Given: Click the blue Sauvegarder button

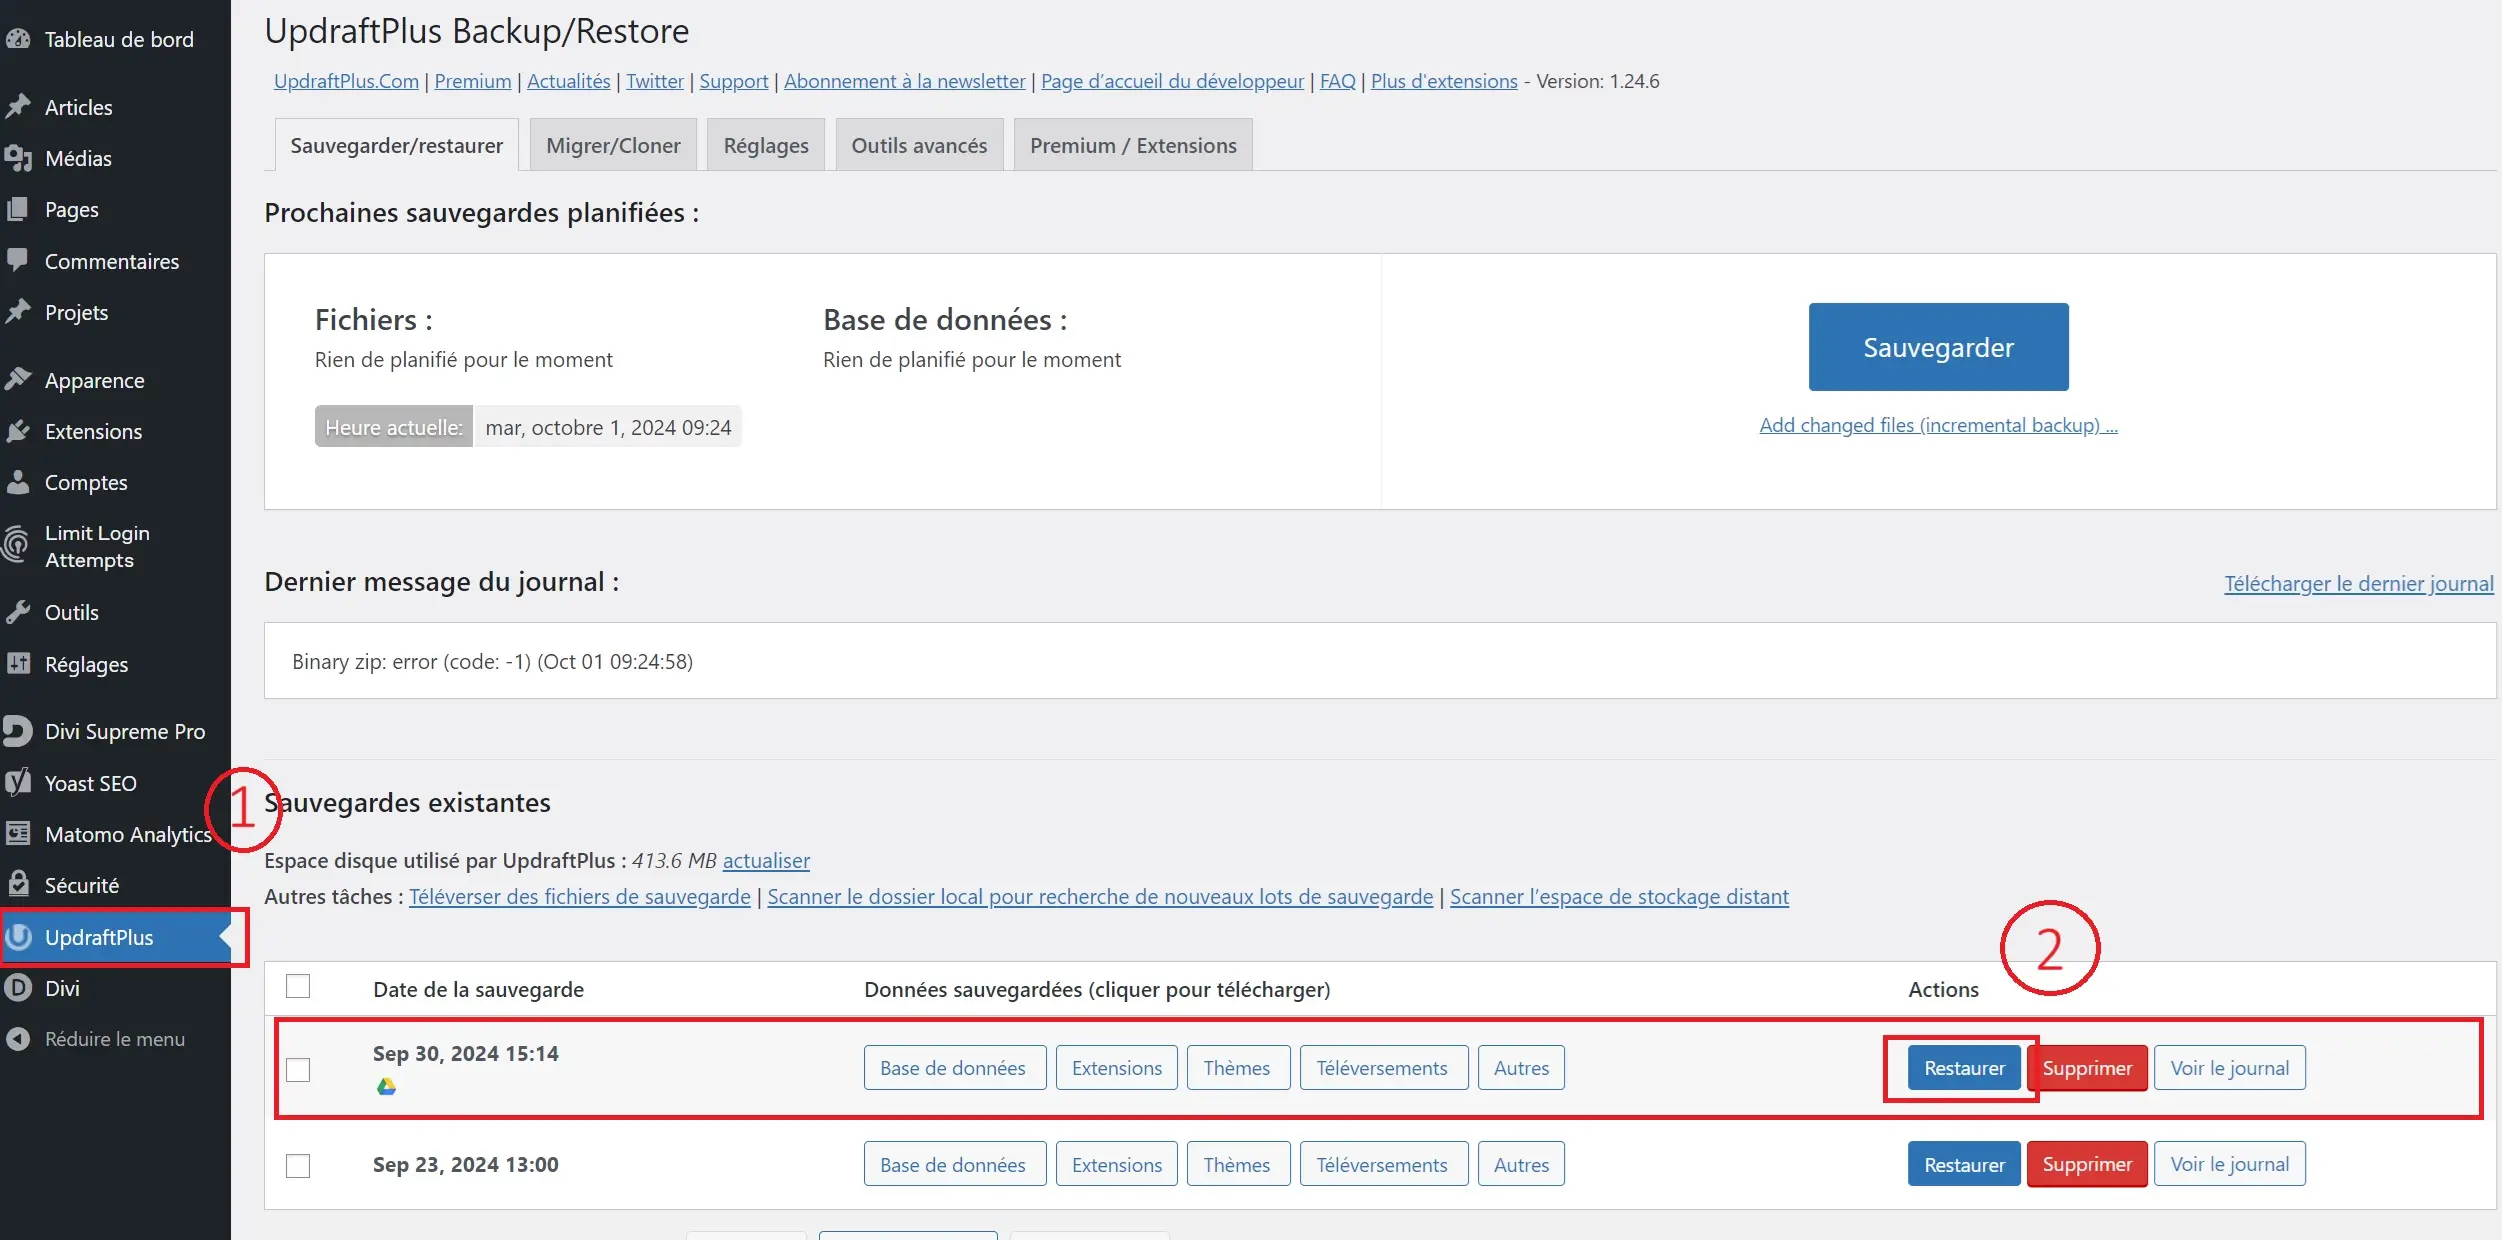Looking at the screenshot, I should tap(1938, 347).
